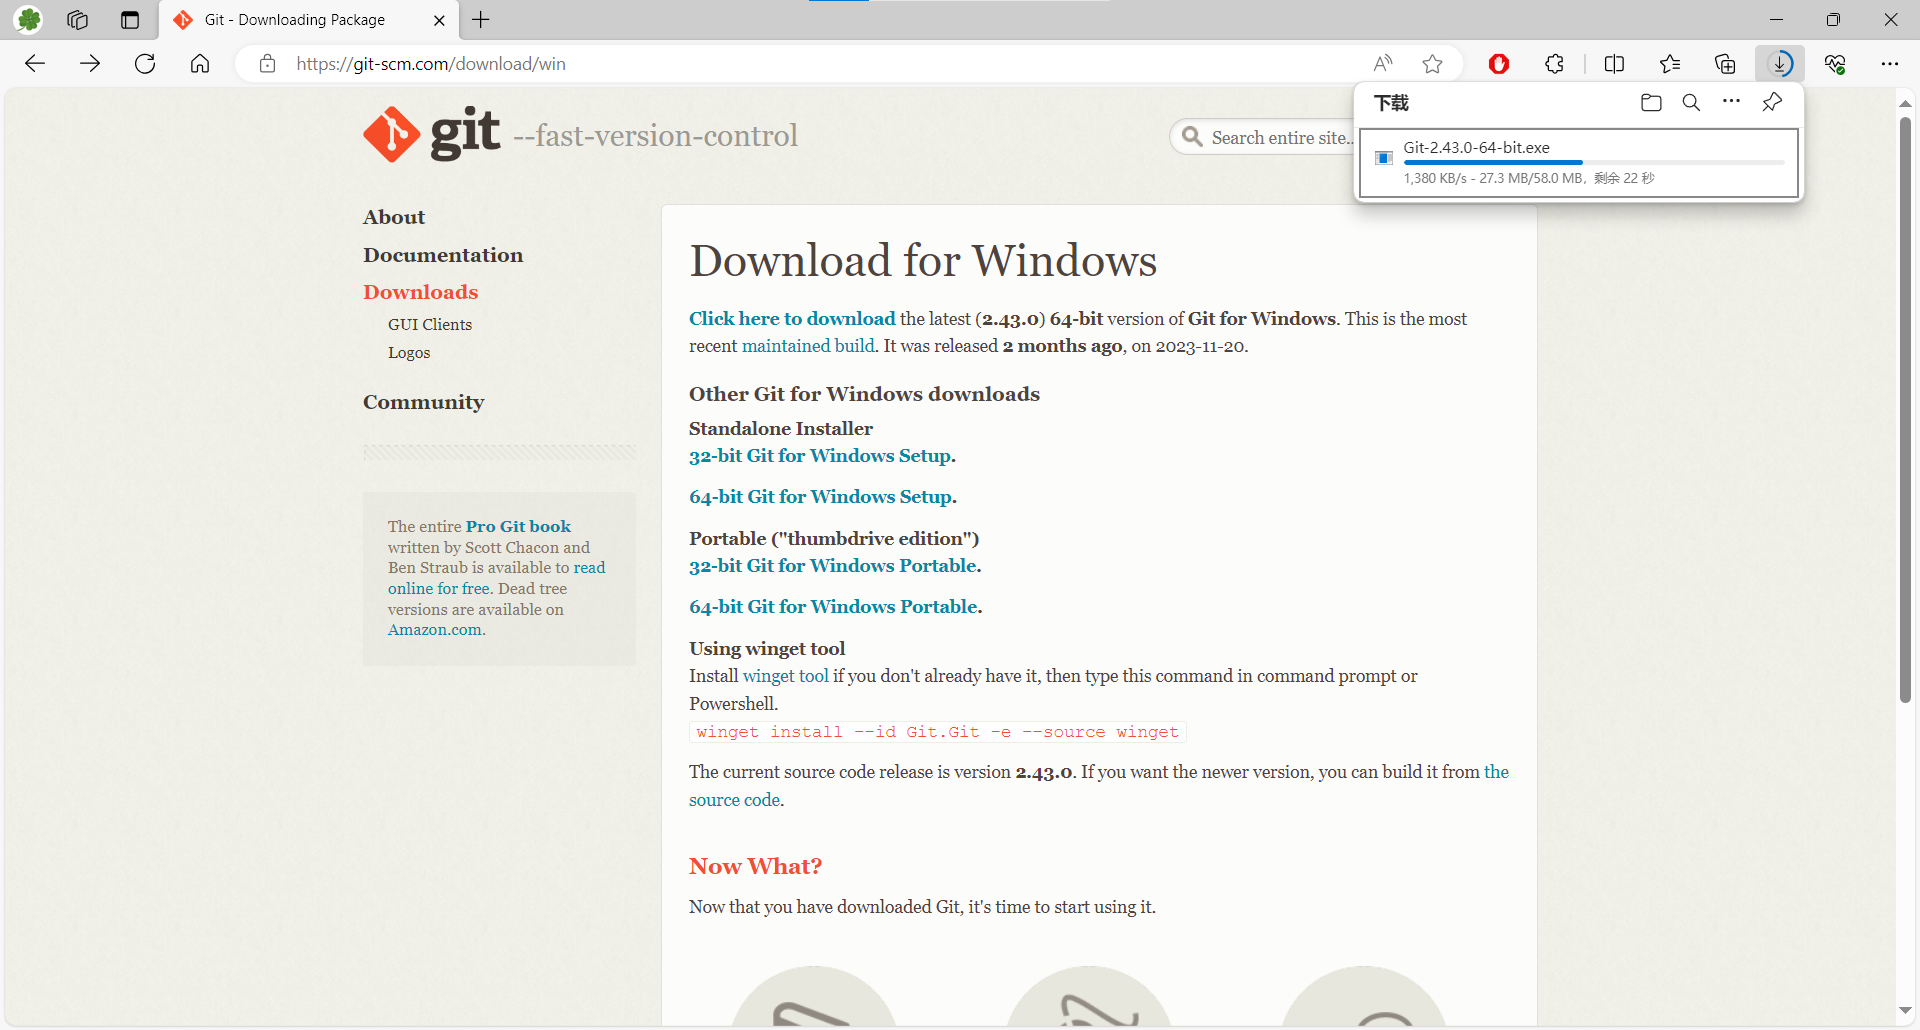This screenshot has width=1920, height=1030.
Task: Click the Downloads toolbar button
Action: tap(1780, 64)
